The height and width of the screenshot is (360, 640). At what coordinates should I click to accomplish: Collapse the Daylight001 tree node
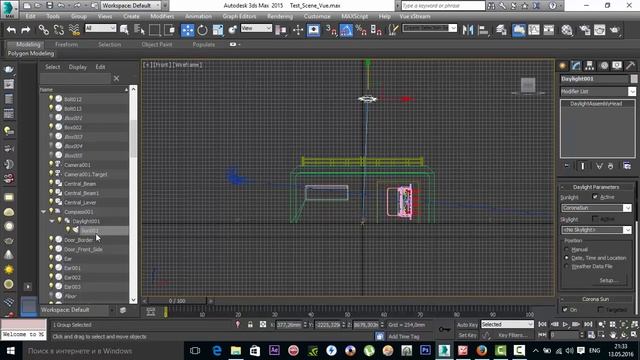click(x=52, y=221)
